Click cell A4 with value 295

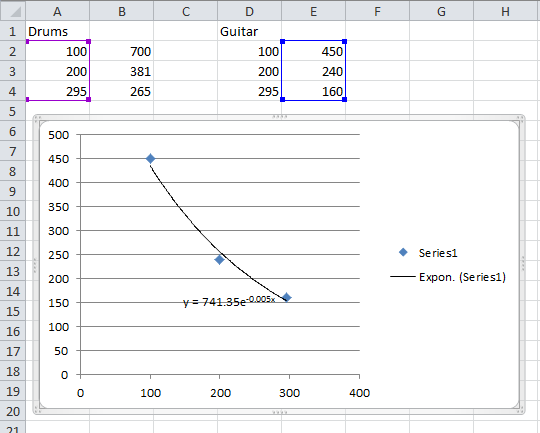coord(58,91)
